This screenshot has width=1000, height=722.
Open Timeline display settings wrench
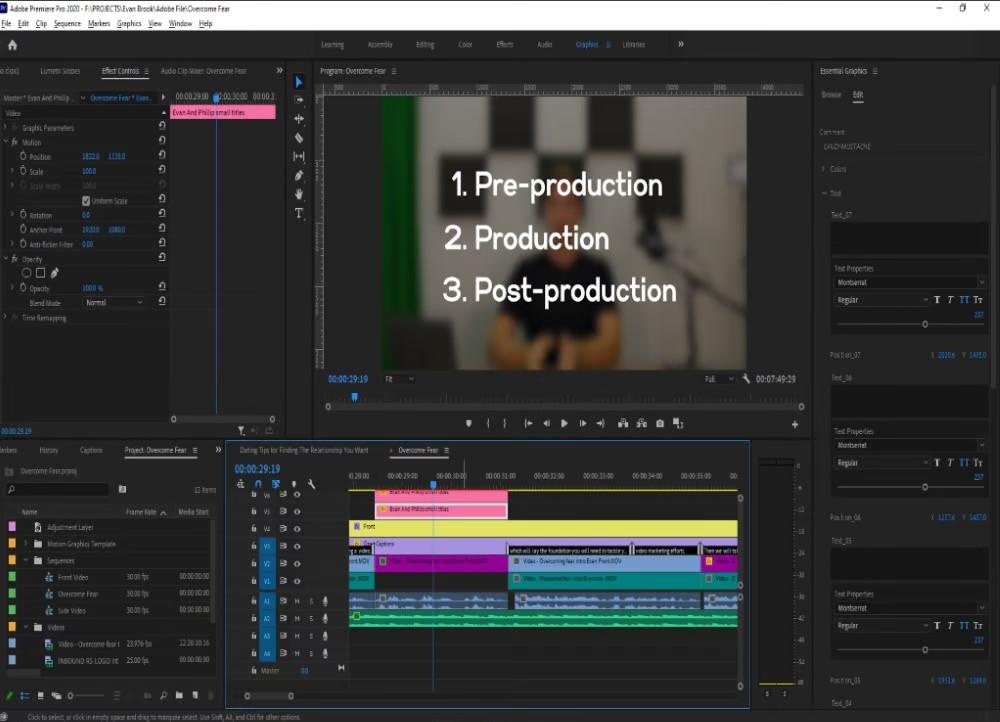click(x=311, y=484)
